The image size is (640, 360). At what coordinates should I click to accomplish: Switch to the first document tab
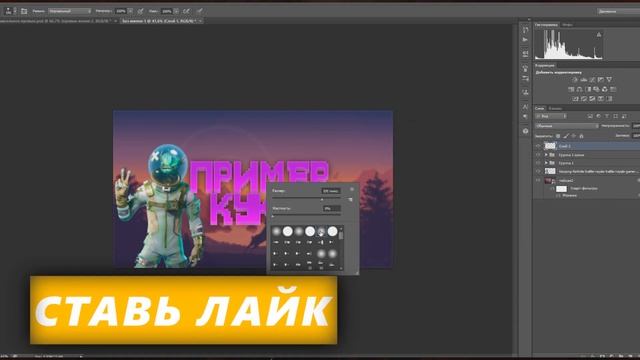55,21
